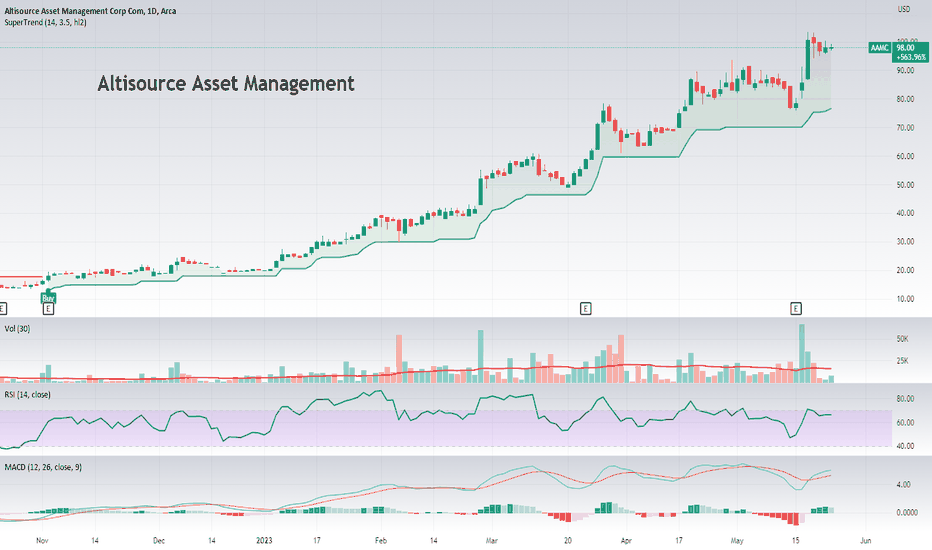932x550 pixels.
Task: Select the large Altisource Asset Management text annotation
Action: [226, 83]
